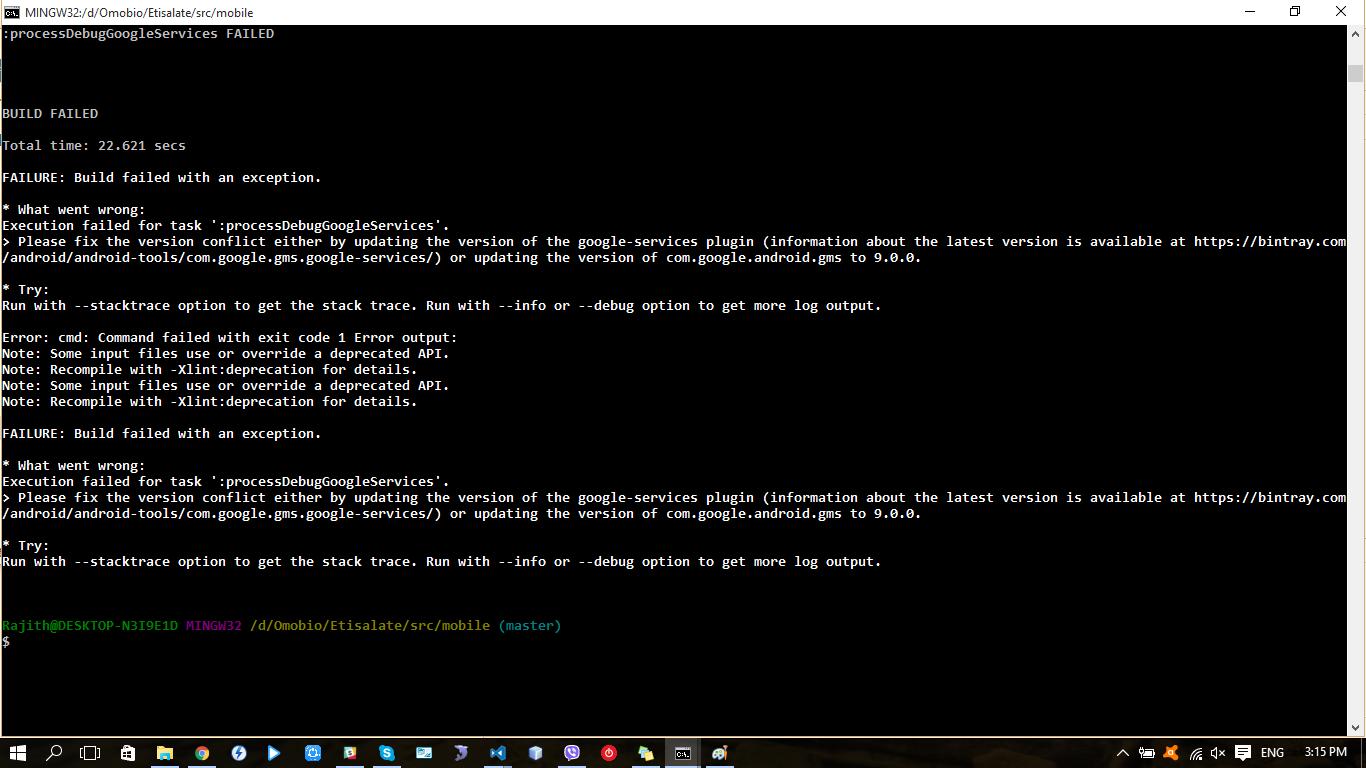This screenshot has width=1366, height=768.
Task: Click the terminal vertical scrollbar thumb
Action: (x=1356, y=73)
